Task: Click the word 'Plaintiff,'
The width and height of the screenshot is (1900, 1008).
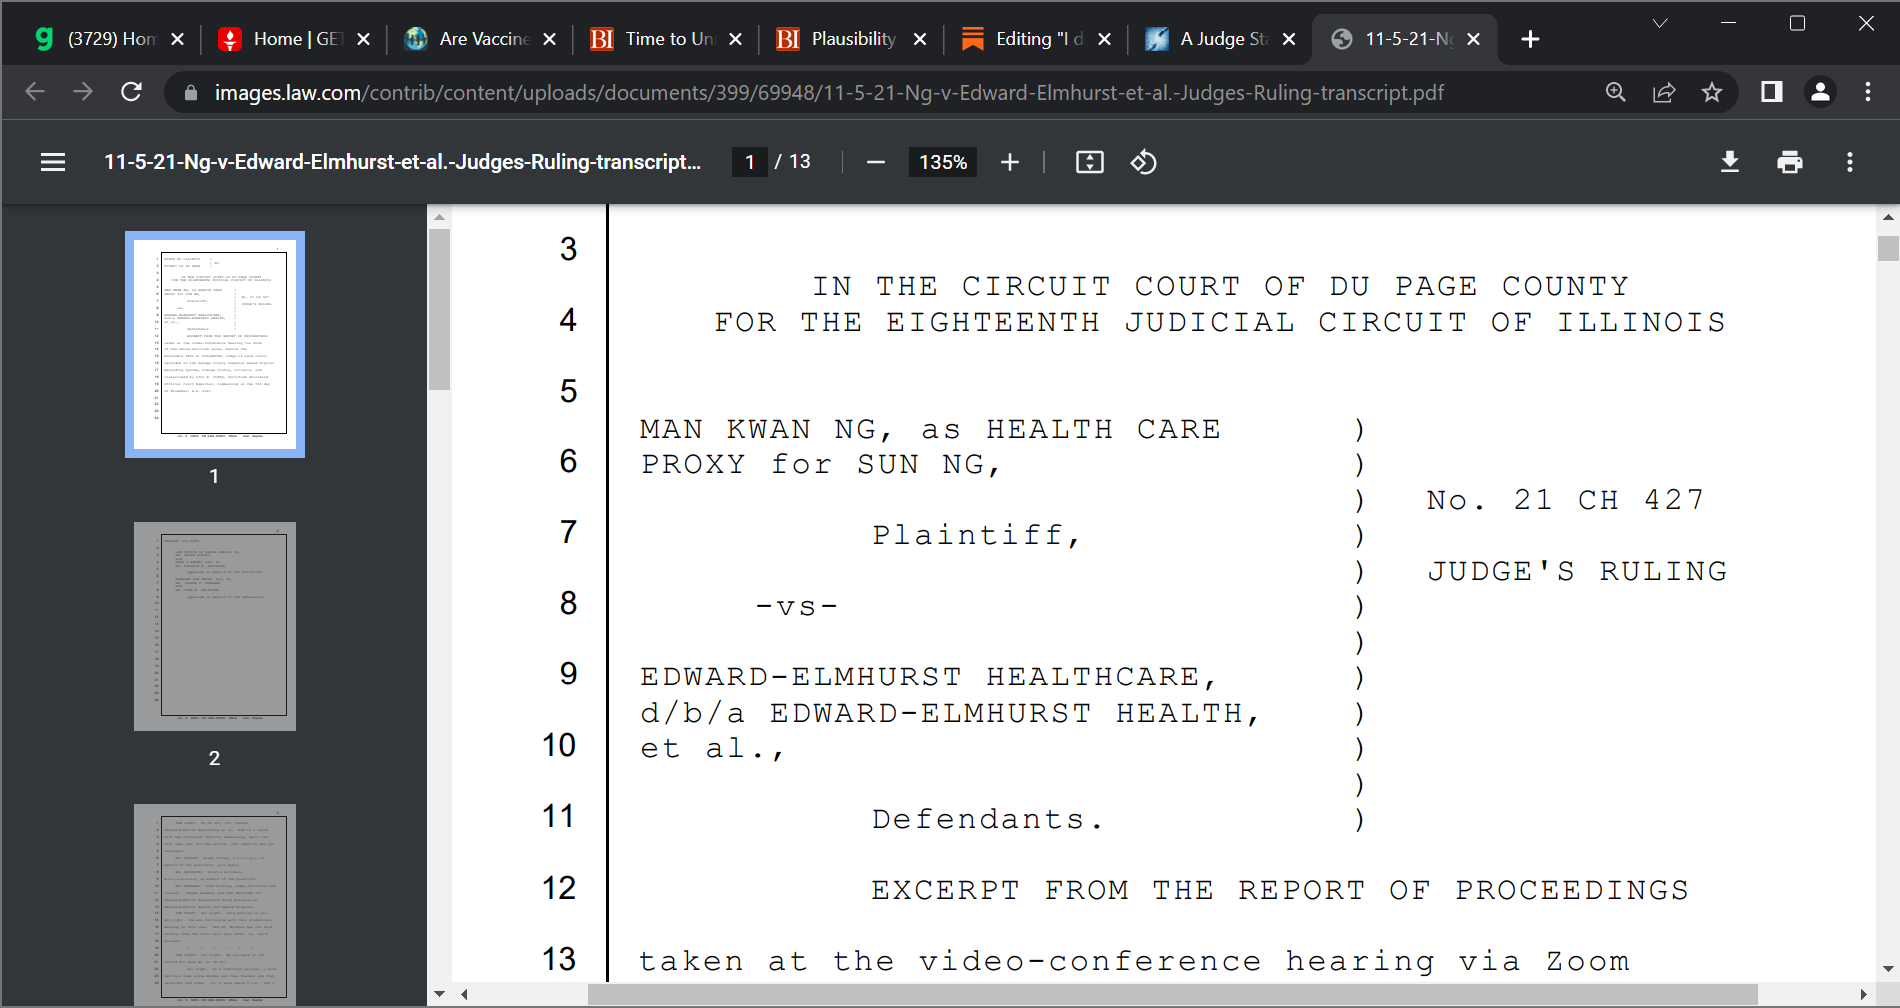Action: (977, 535)
